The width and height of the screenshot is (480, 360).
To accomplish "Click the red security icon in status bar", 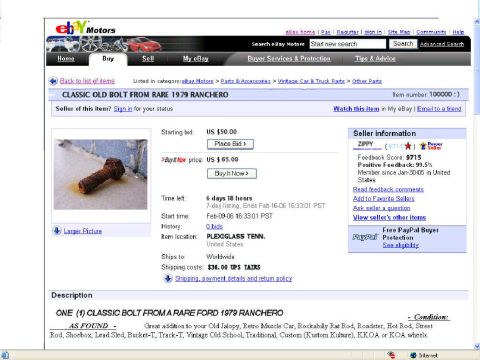I will (391, 355).
